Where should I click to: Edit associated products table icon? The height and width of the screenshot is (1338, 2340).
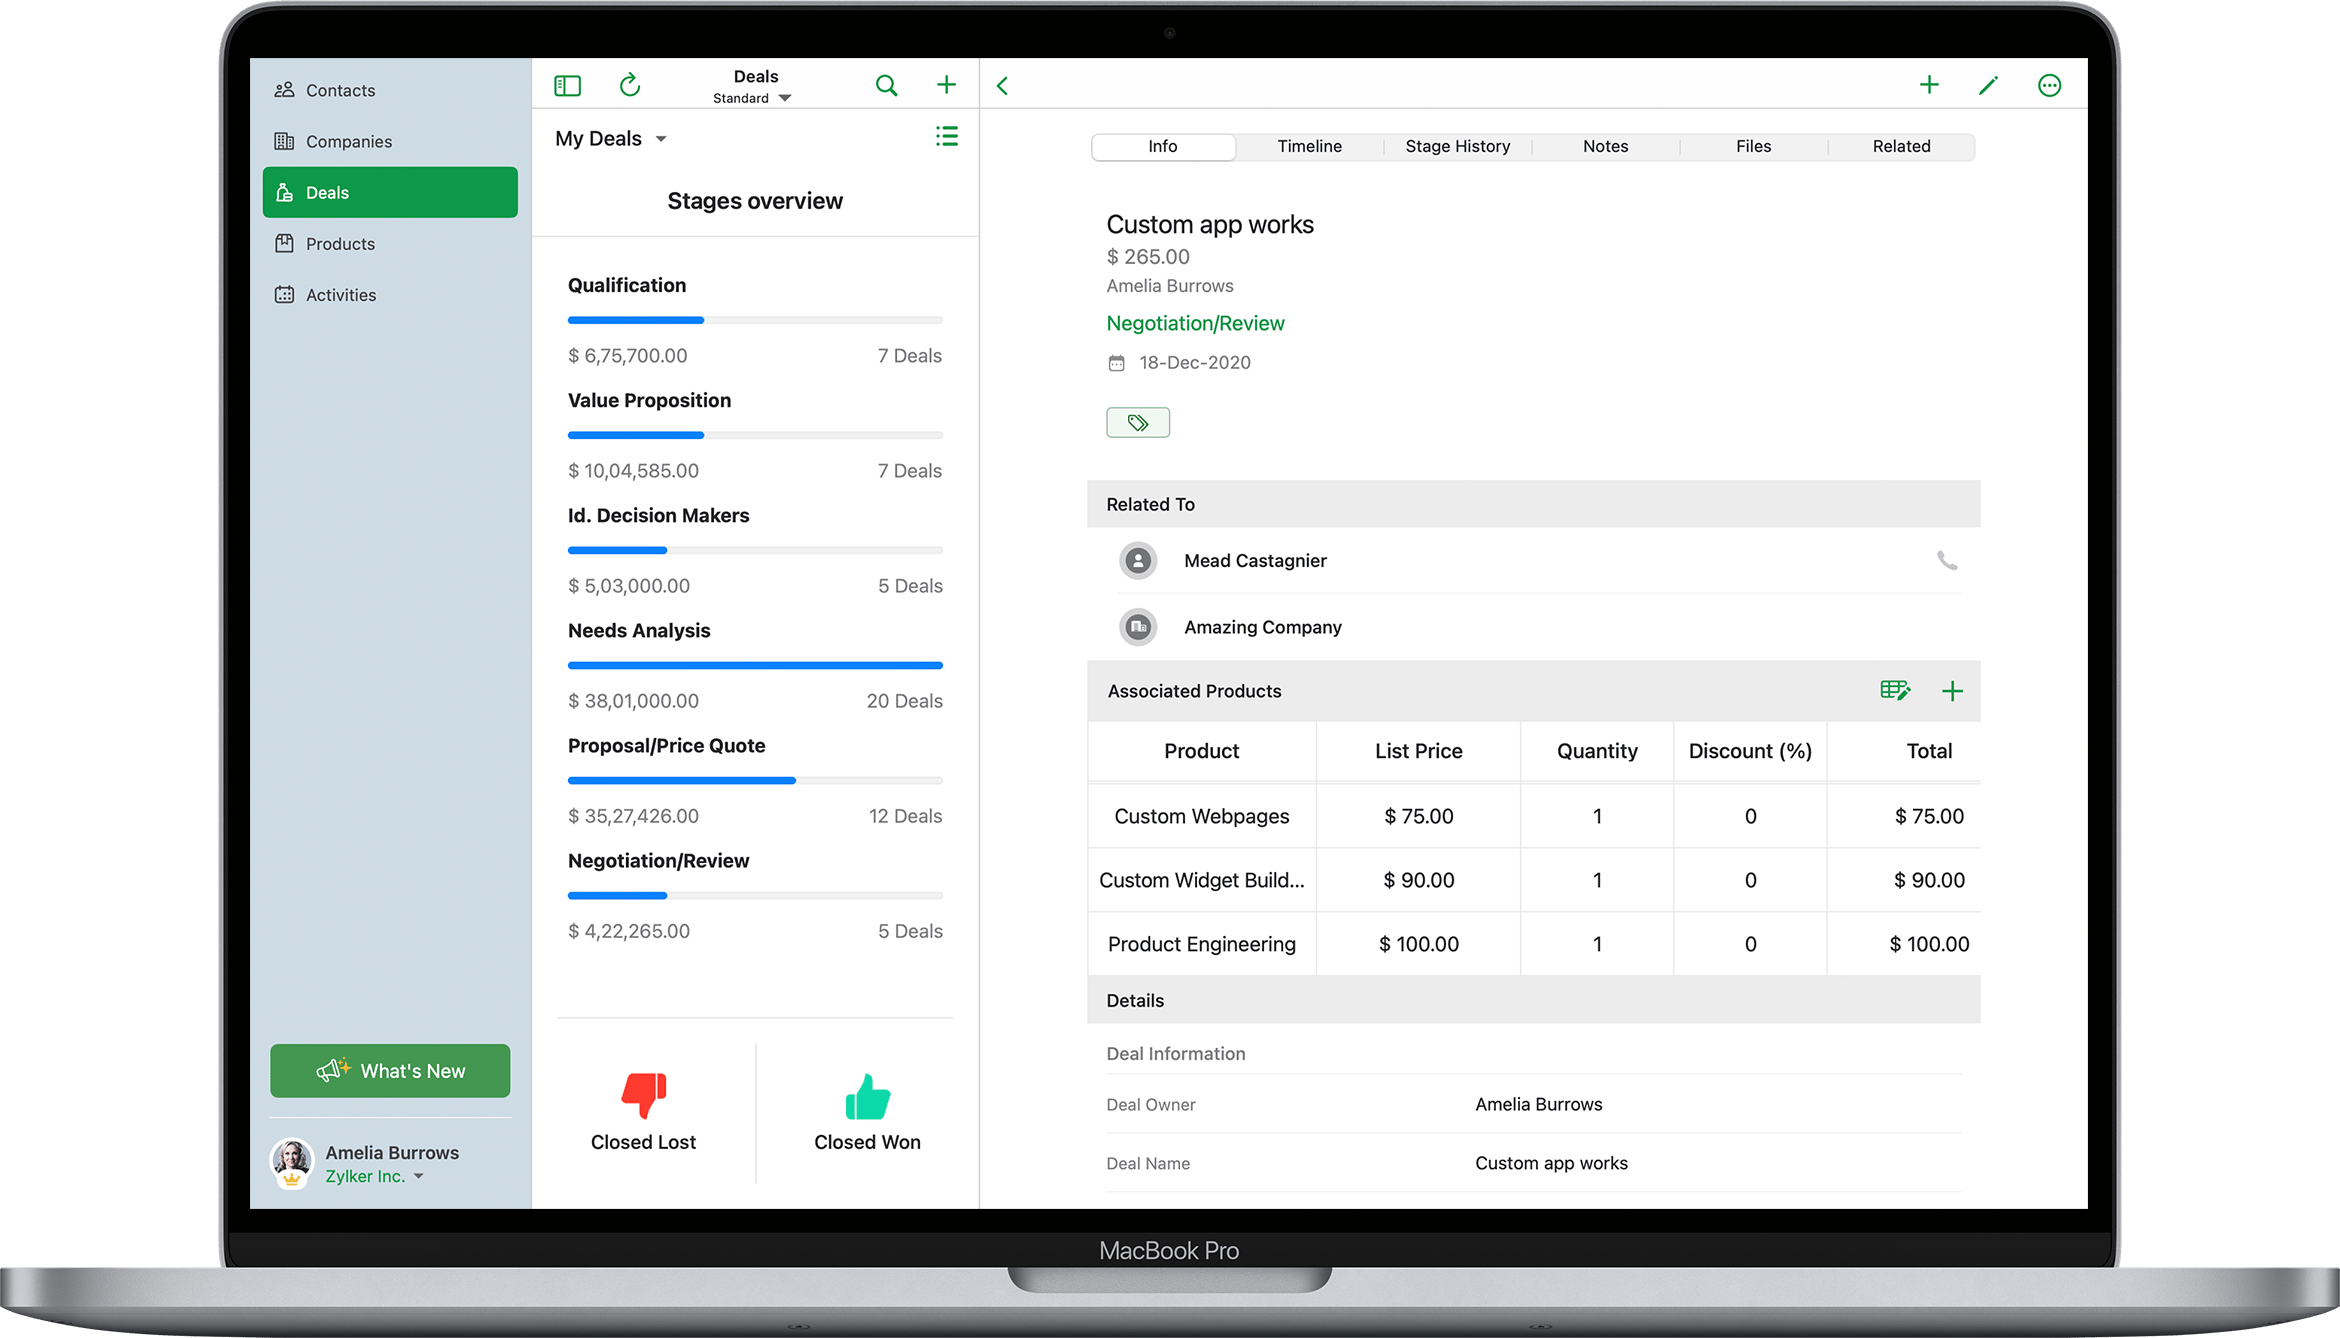pos(1894,690)
